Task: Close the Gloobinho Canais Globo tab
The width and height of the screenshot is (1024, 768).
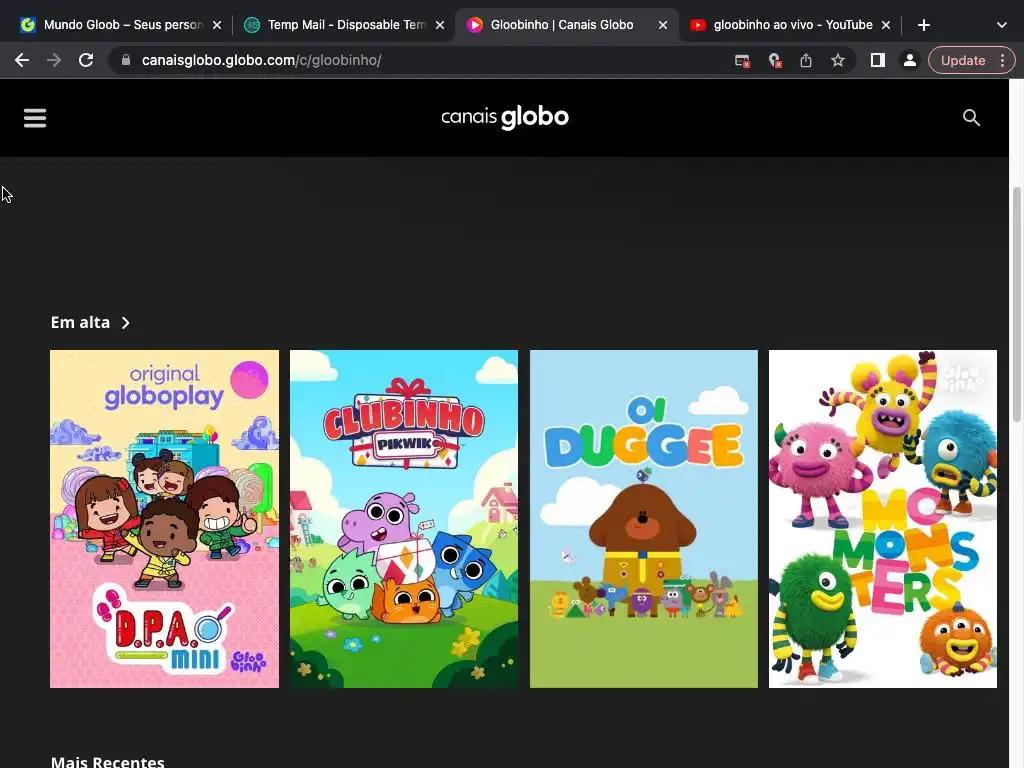Action: pyautogui.click(x=663, y=25)
